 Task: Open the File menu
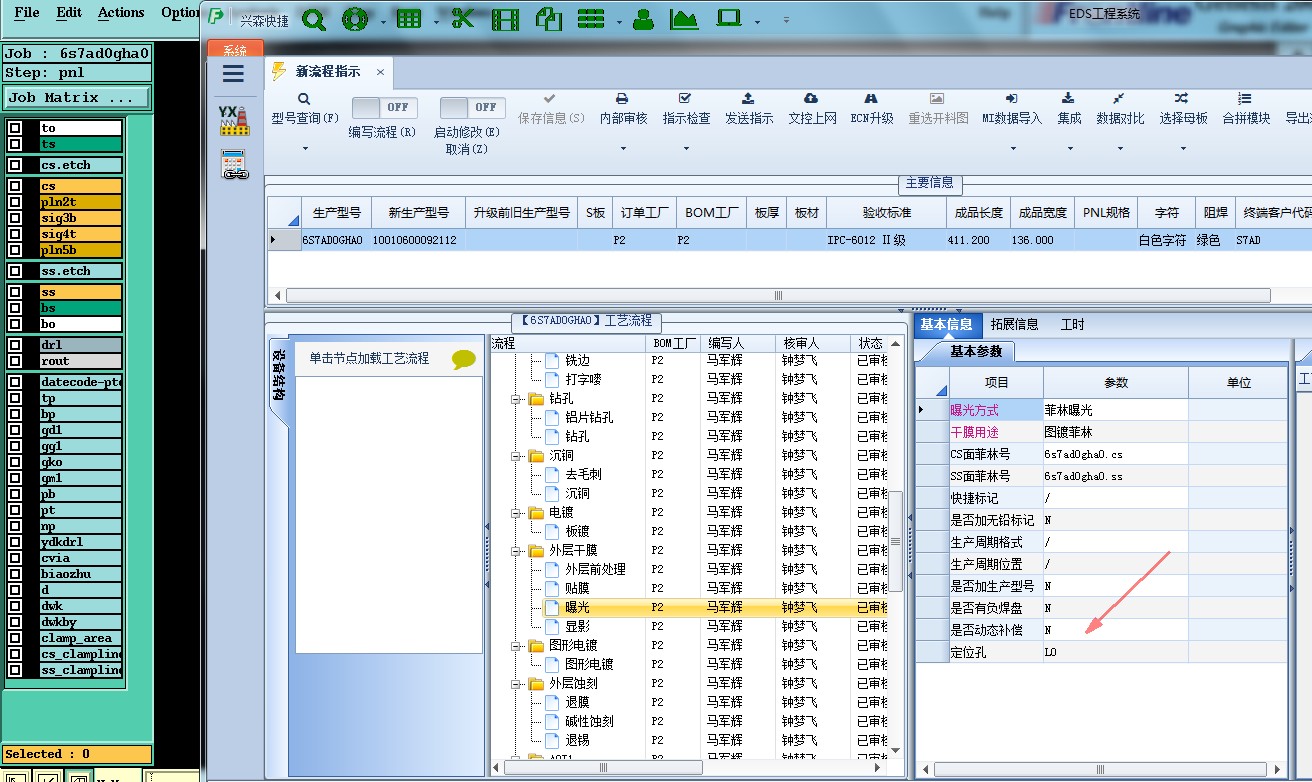click(x=27, y=13)
